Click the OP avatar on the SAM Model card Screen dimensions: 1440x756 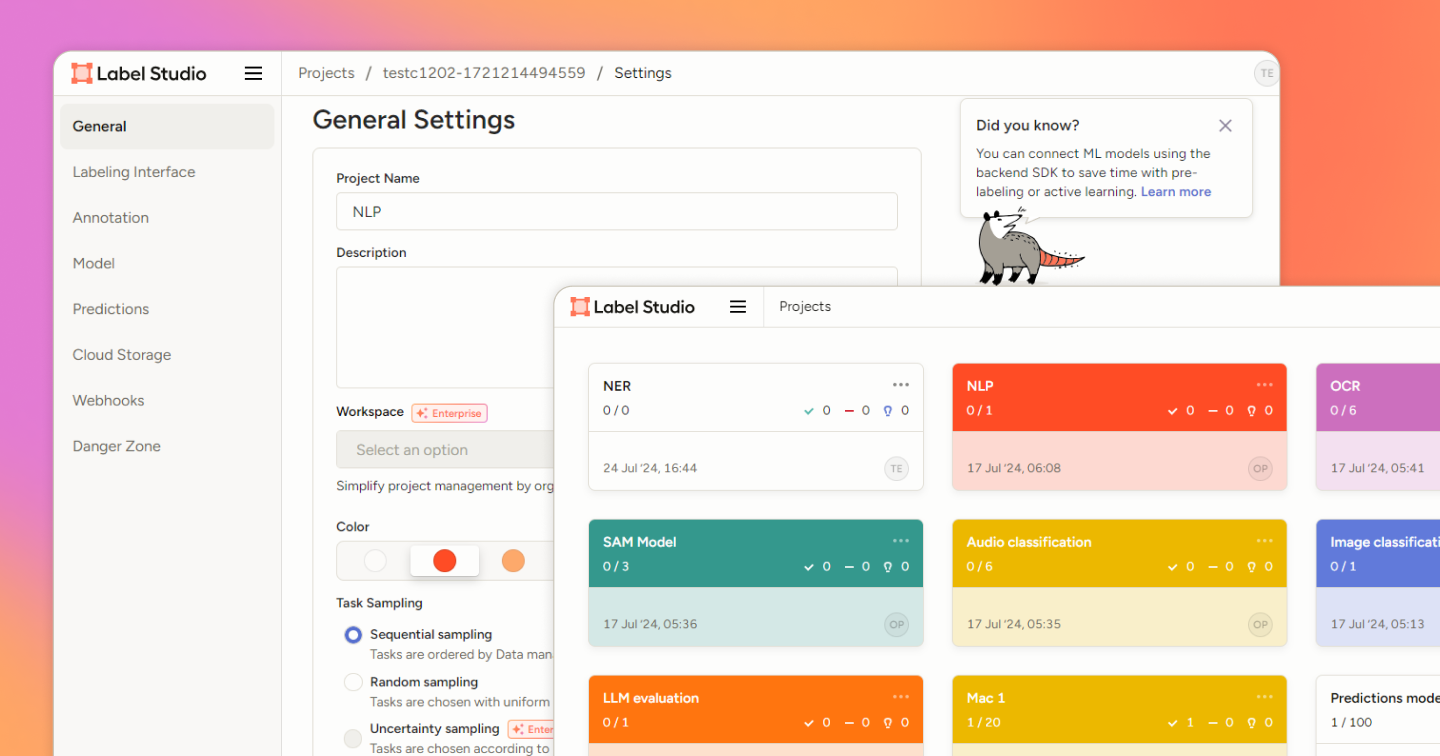[x=896, y=623]
